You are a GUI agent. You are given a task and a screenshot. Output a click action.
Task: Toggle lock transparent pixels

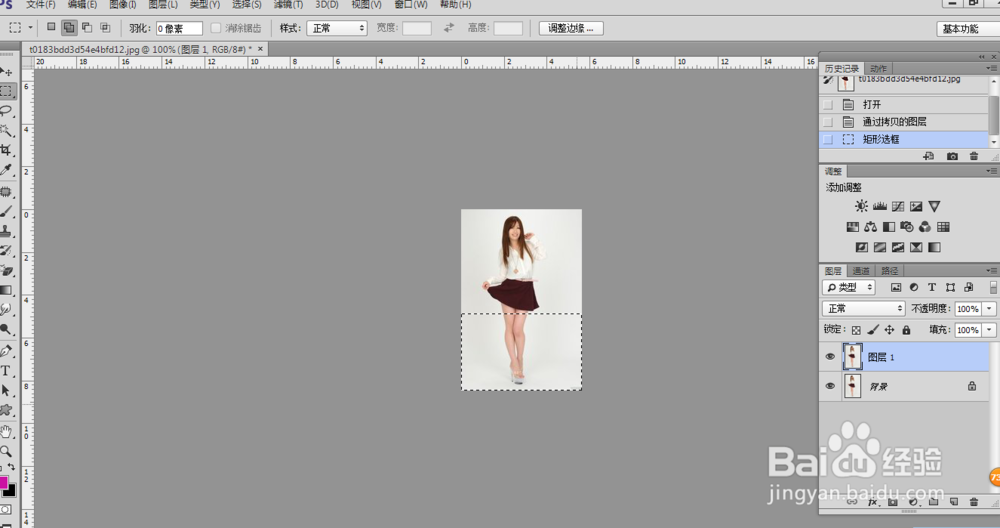tap(856, 330)
